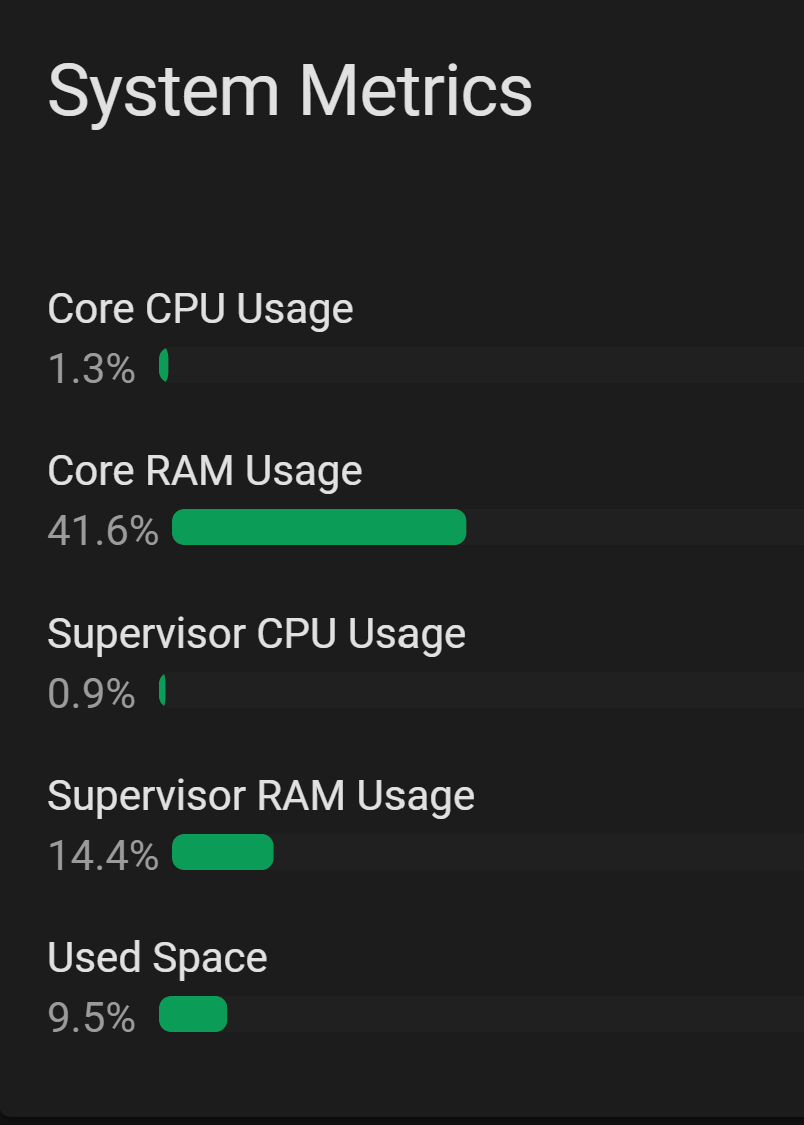The height and width of the screenshot is (1125, 804).
Task: Click the green fill of the Used Space bar
Action: pyautogui.click(x=193, y=1014)
